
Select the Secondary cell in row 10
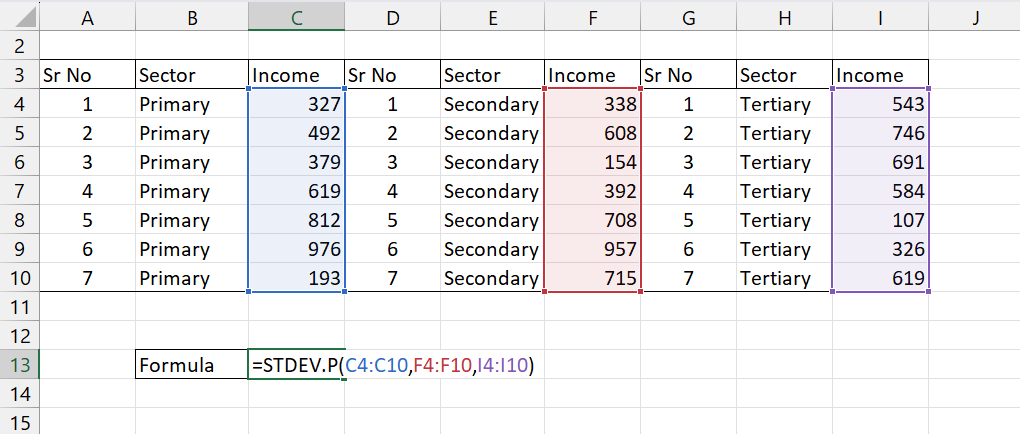492,278
